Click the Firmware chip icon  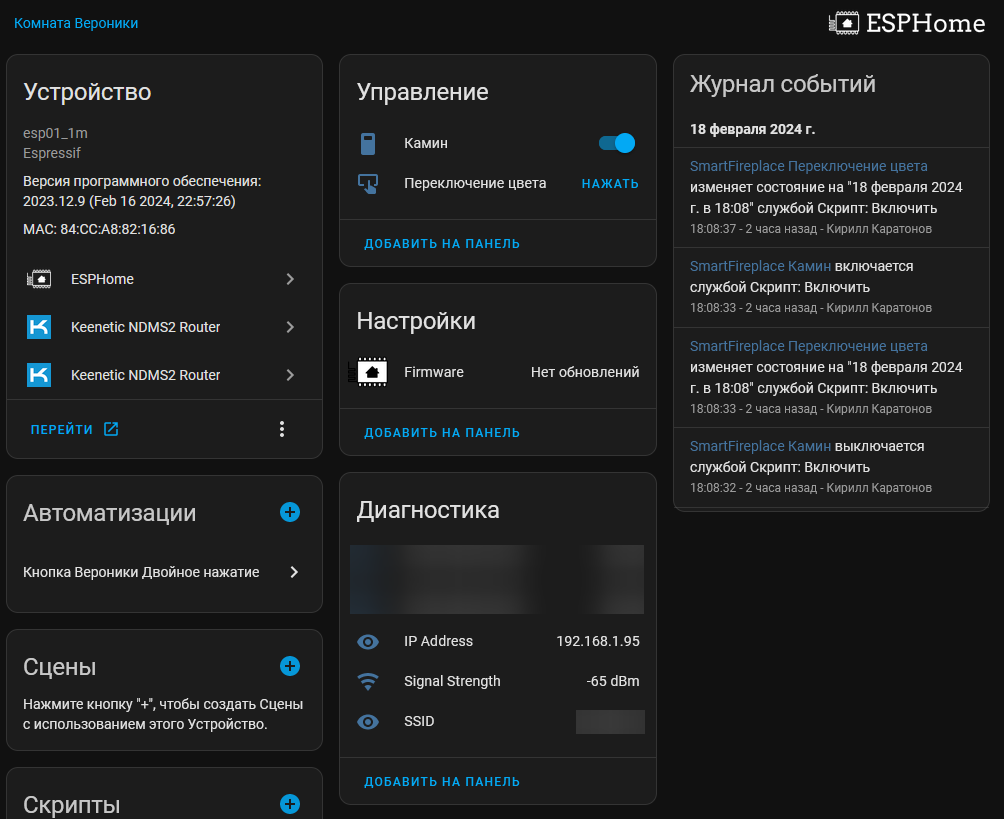(368, 372)
